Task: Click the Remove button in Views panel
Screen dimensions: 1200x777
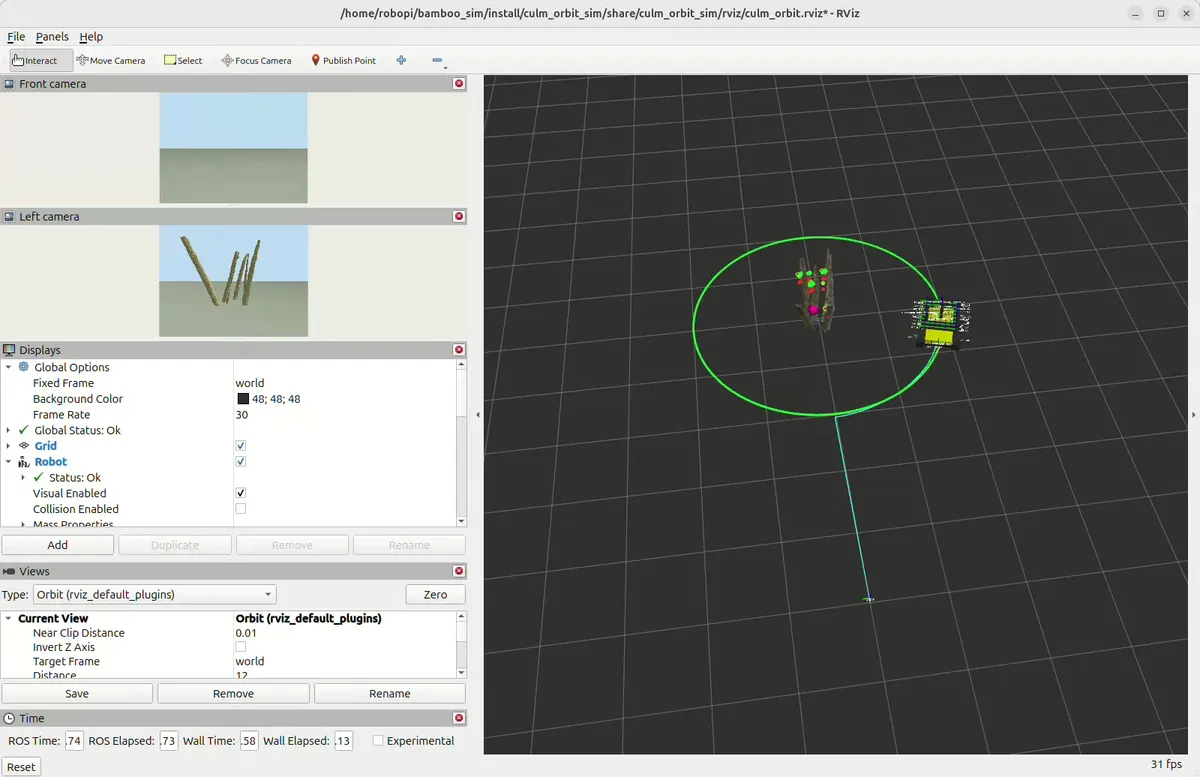Action: tap(233, 693)
